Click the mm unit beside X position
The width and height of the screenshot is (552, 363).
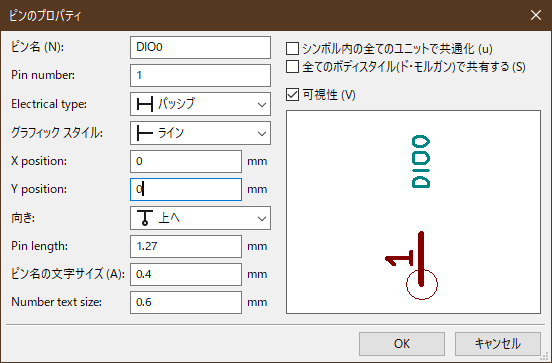pos(257,162)
